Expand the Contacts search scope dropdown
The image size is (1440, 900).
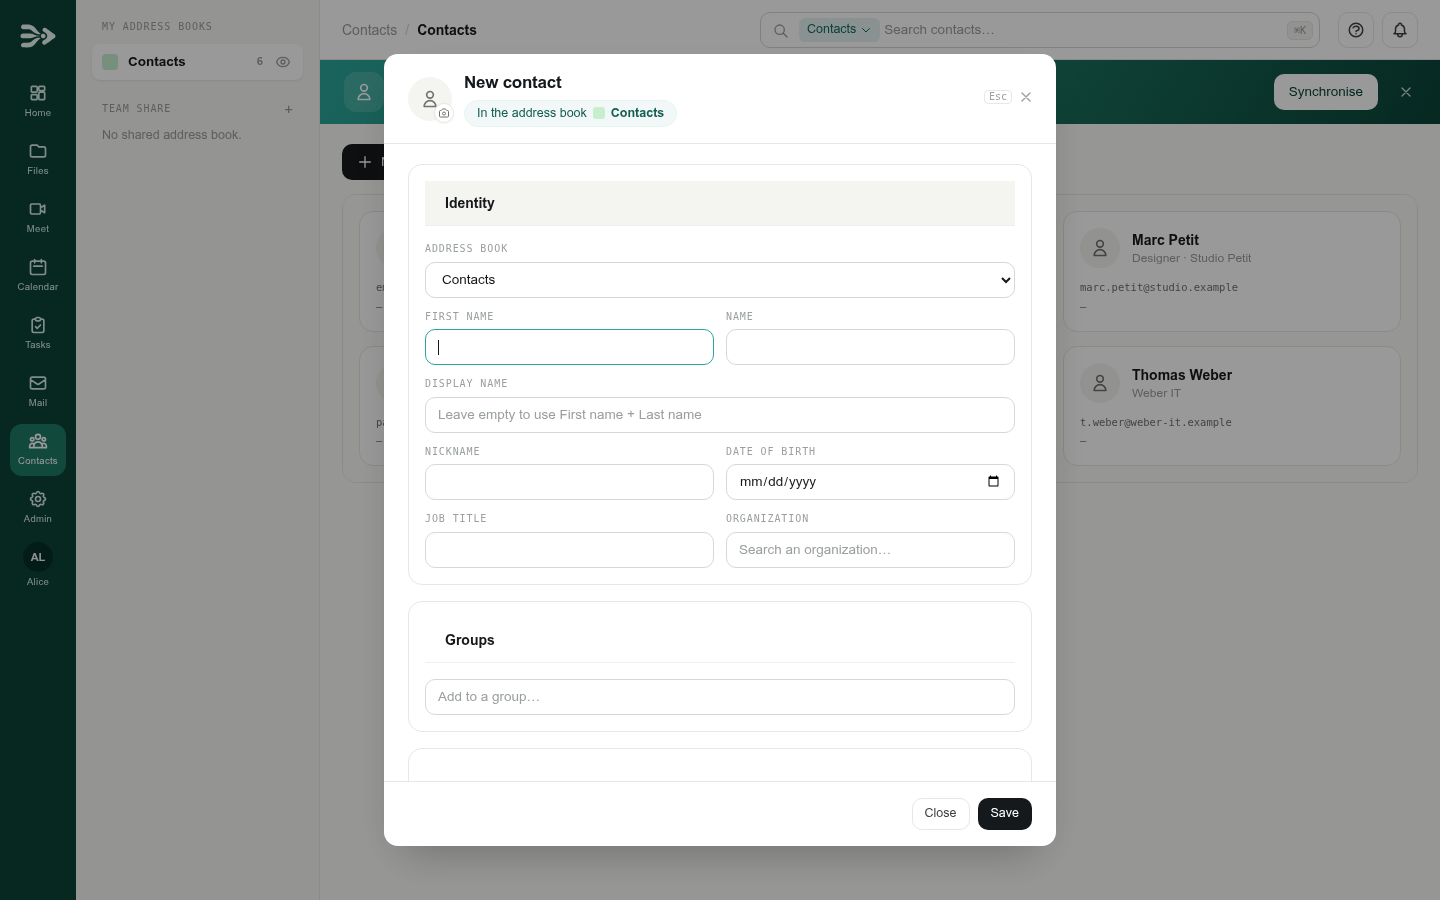[839, 30]
